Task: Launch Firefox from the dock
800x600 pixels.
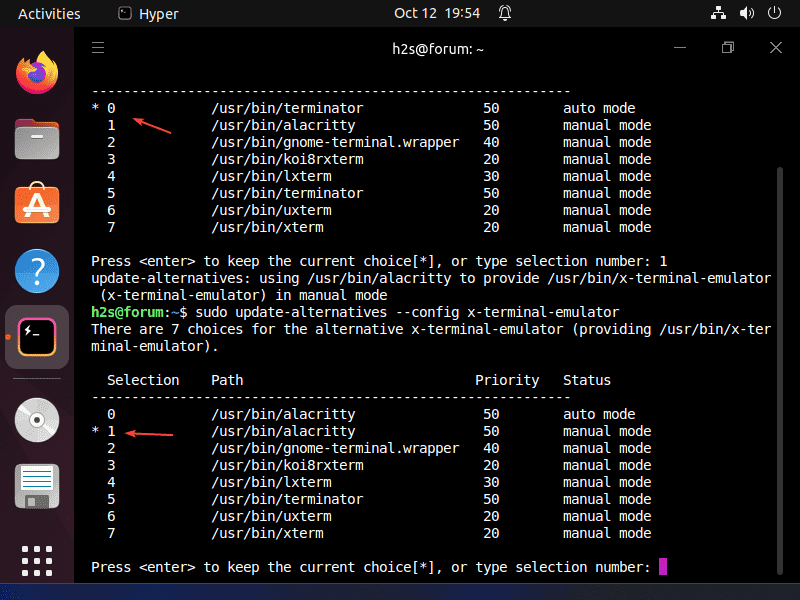Action: coord(37,72)
